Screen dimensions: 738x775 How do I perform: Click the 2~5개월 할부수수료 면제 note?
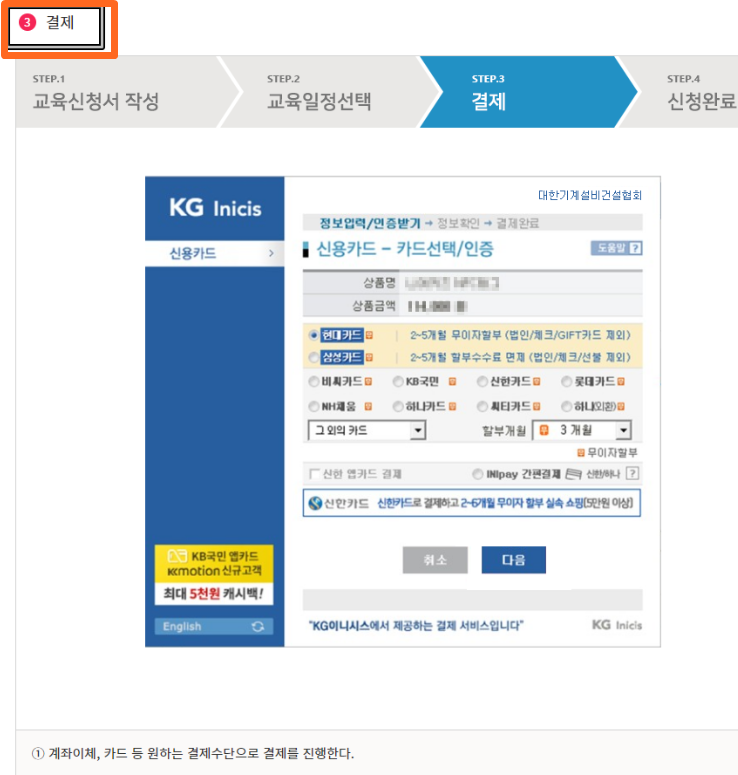(x=520, y=357)
